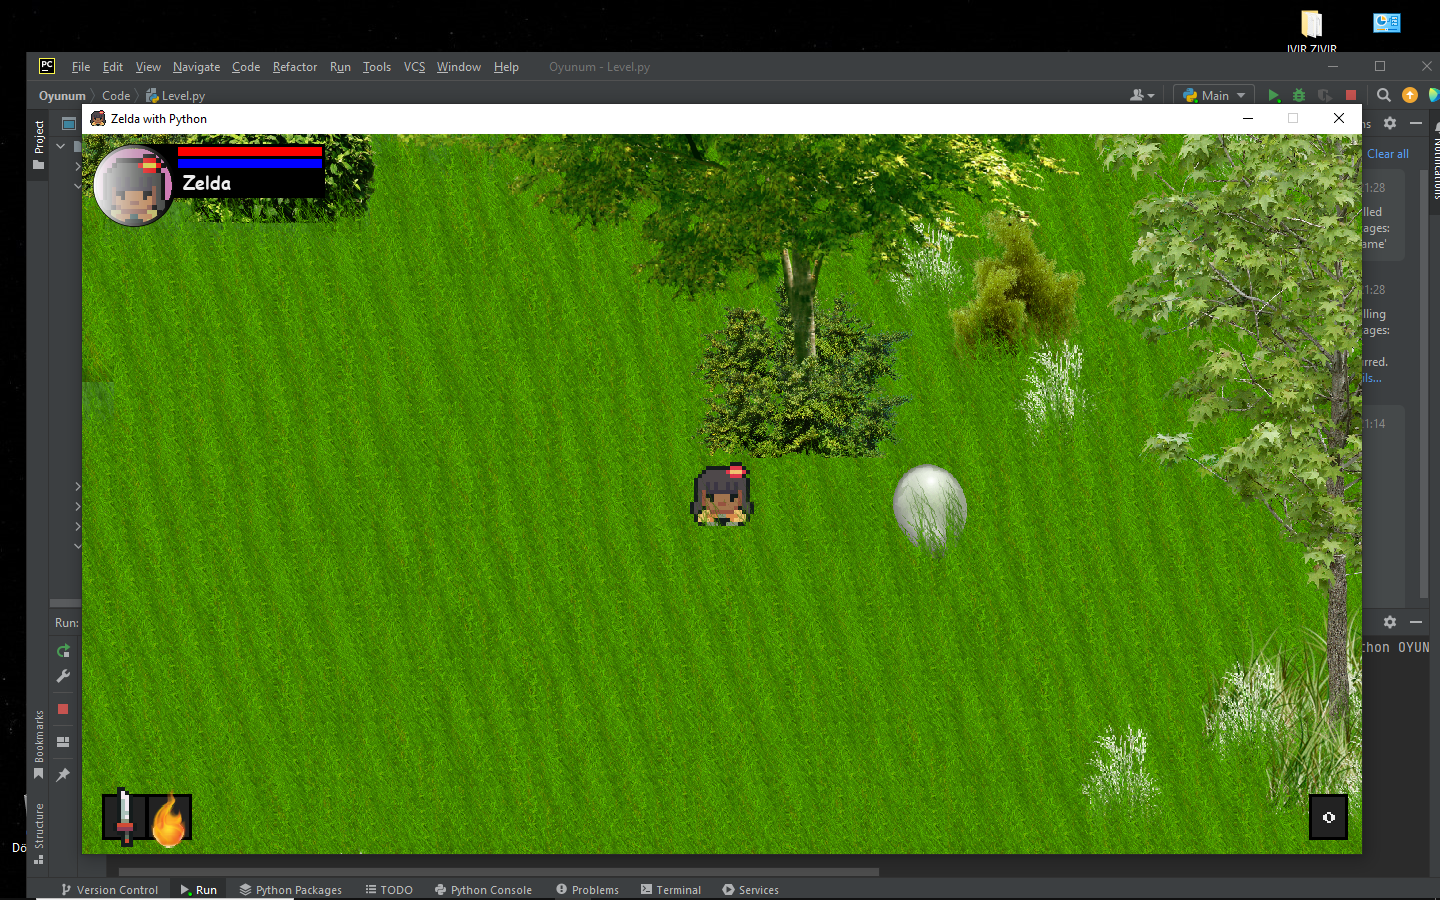The image size is (1440, 900).
Task: Click the Oyunum breadcrumb
Action: pyautogui.click(x=62, y=96)
